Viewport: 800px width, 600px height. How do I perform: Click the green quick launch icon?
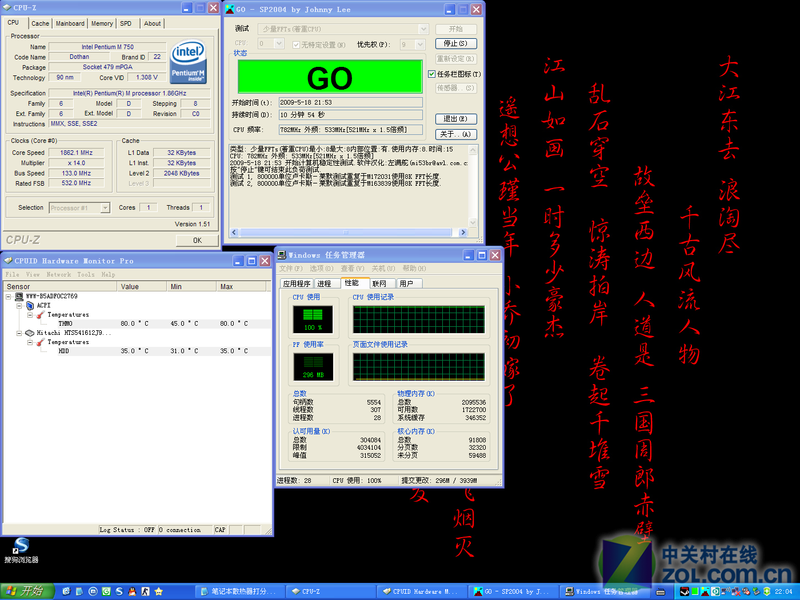point(106,591)
